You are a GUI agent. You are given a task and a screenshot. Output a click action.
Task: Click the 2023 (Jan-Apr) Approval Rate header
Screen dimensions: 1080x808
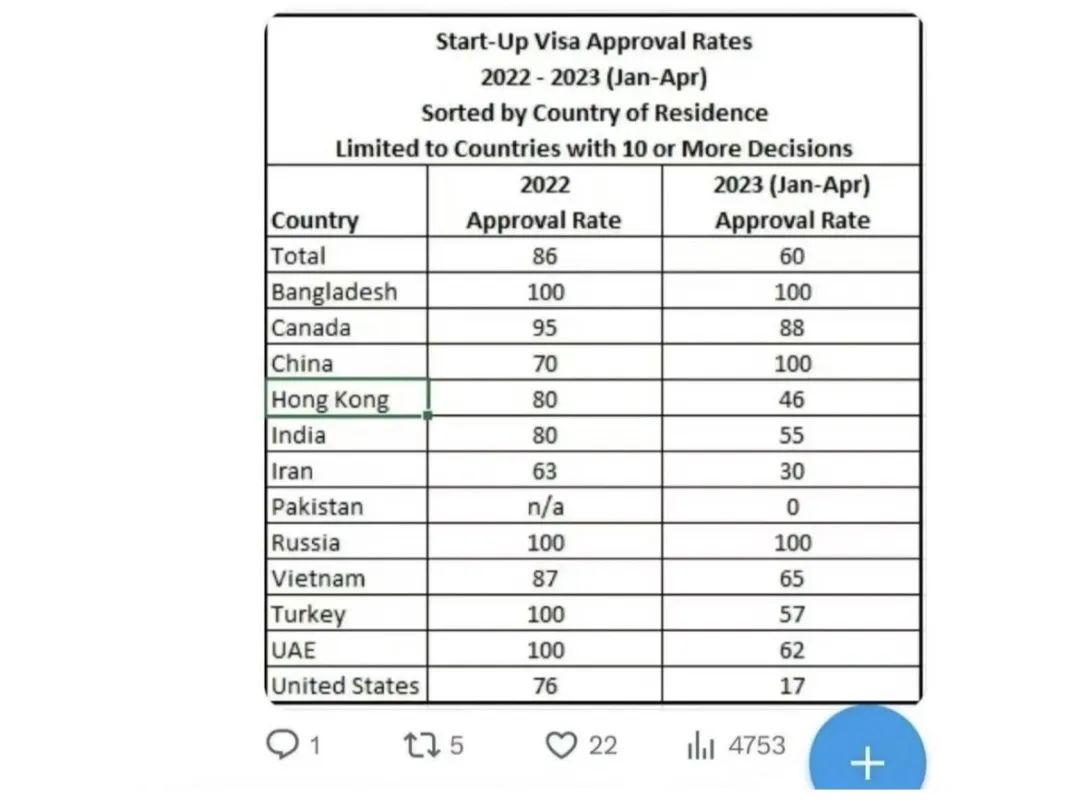792,203
